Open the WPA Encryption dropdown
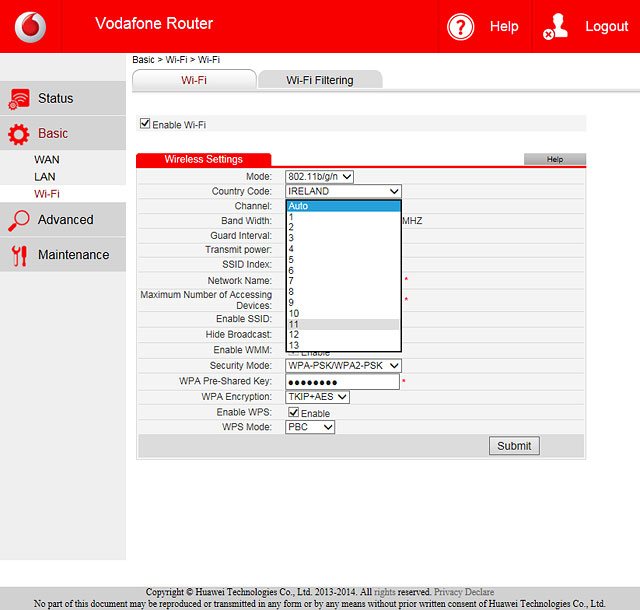The image size is (640, 610). (317, 397)
